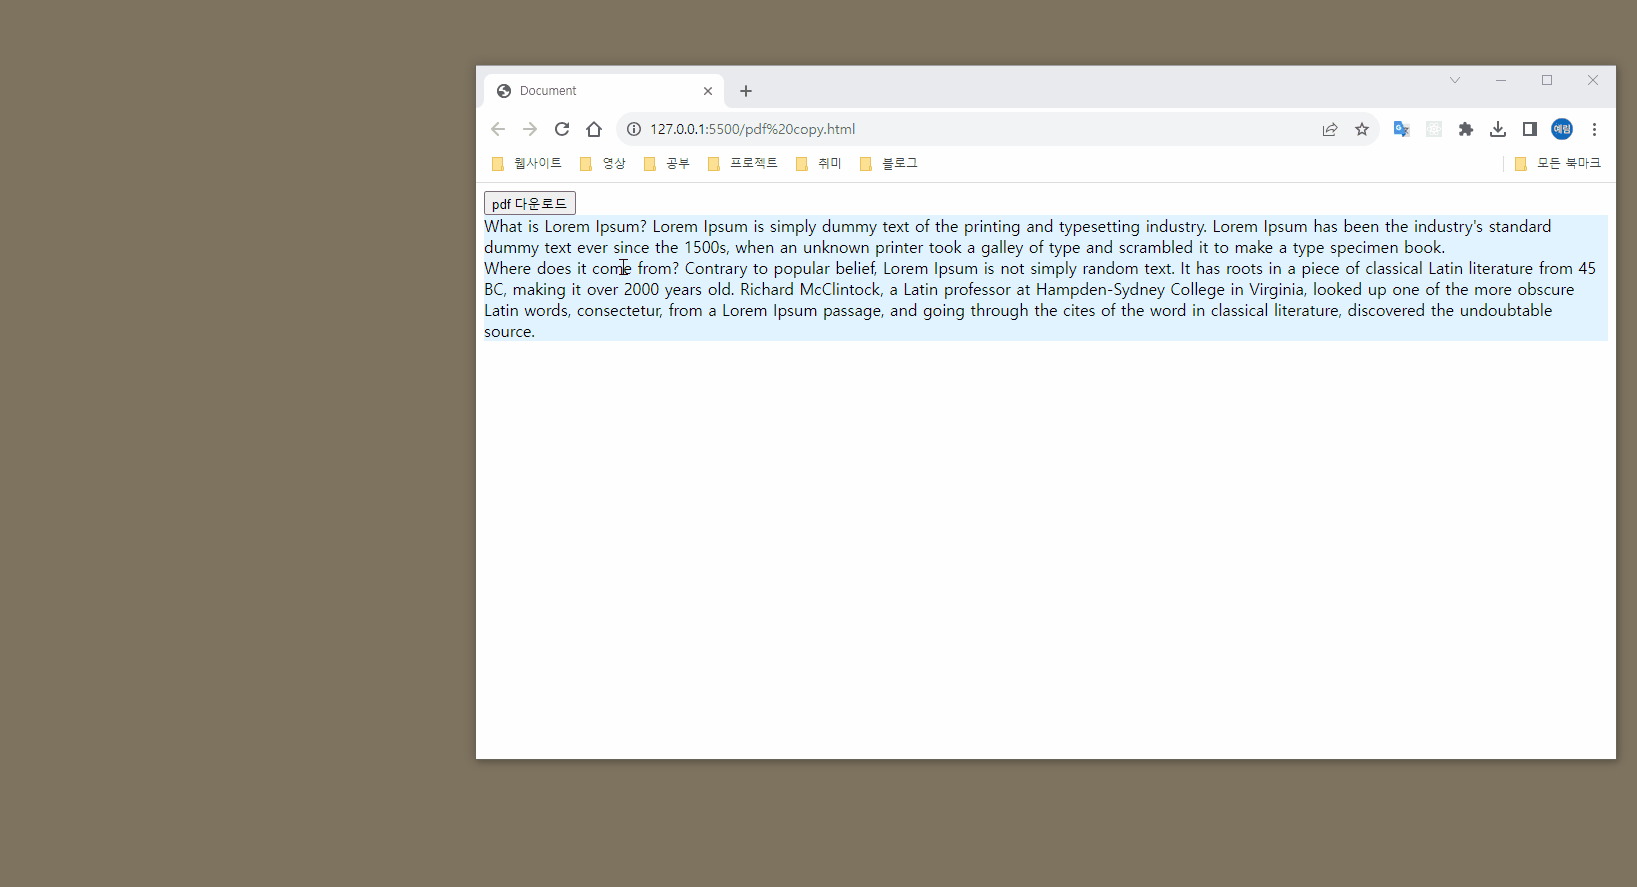This screenshot has width=1637, height=887.
Task: Open the 공부 bookmark folder
Action: 667,163
